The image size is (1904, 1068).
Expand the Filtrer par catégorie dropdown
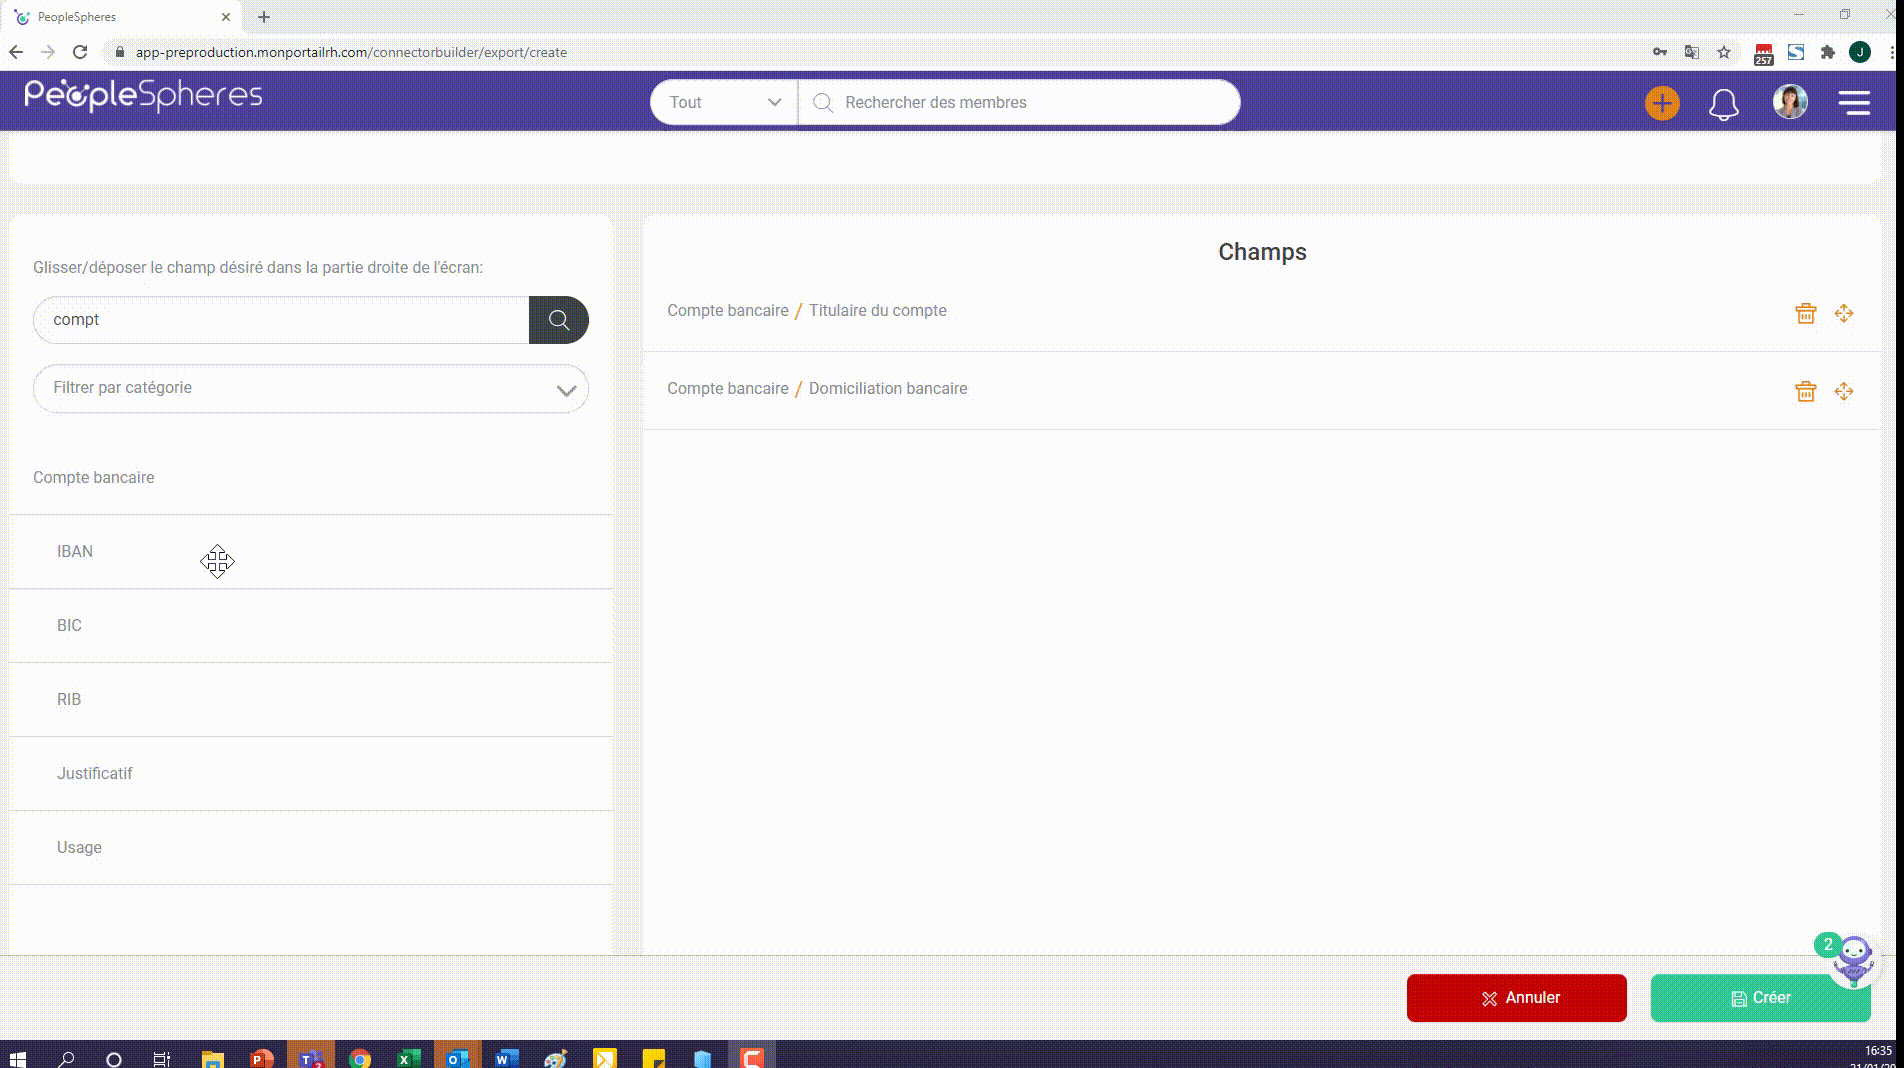click(311, 388)
